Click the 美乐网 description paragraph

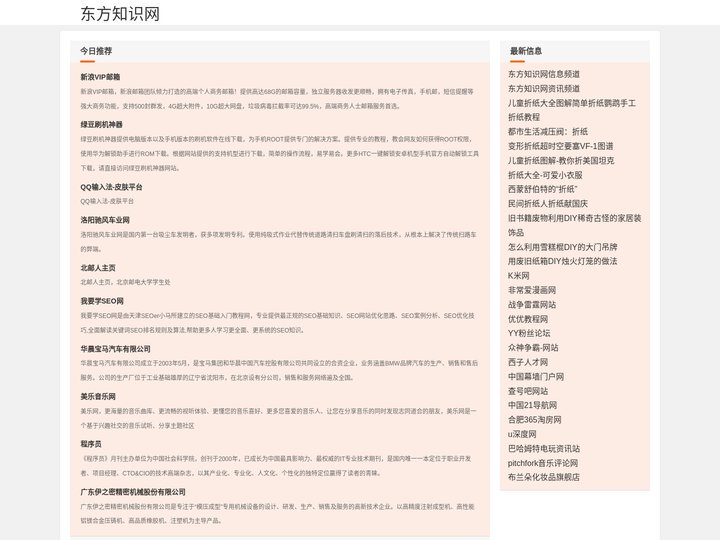pyautogui.click(x=278, y=418)
